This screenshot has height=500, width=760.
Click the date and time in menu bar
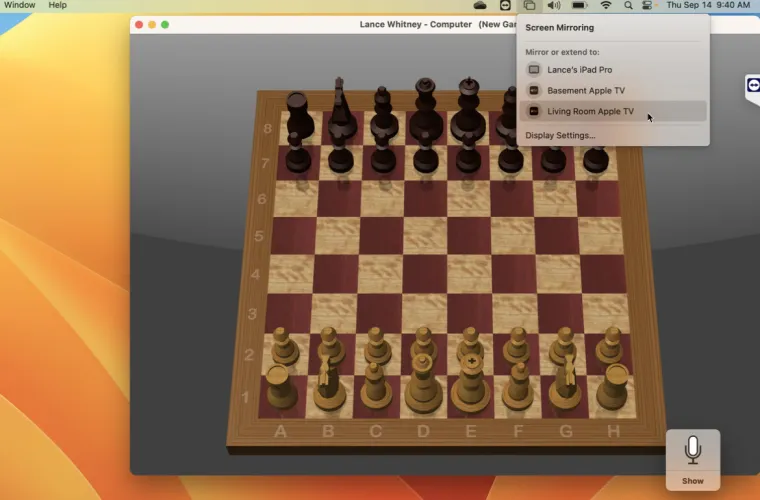[x=707, y=6]
